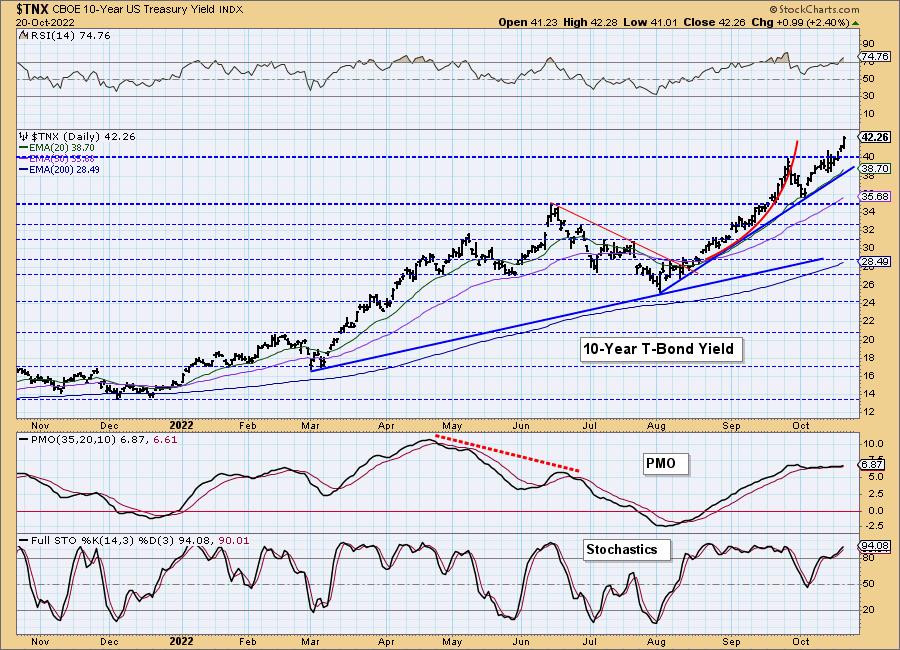
Task: Click 'Mar' on the price panel date axis
Action: (310, 426)
